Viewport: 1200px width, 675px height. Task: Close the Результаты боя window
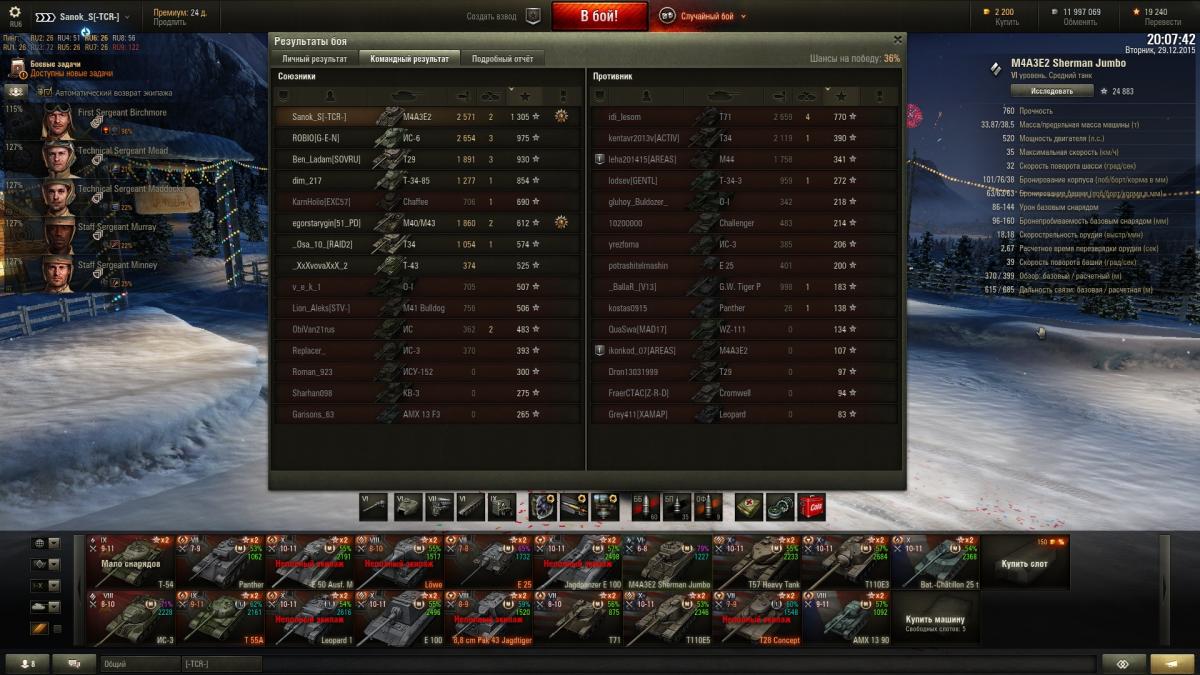[897, 39]
